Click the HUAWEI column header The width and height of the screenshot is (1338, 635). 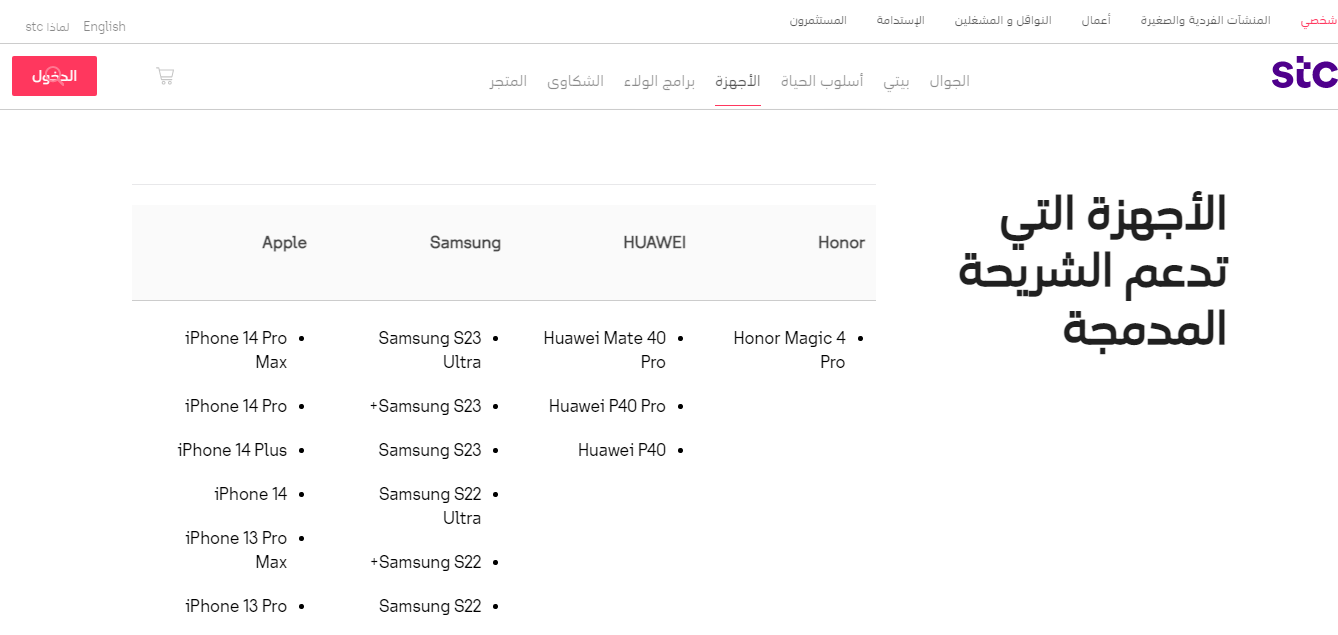pos(654,242)
